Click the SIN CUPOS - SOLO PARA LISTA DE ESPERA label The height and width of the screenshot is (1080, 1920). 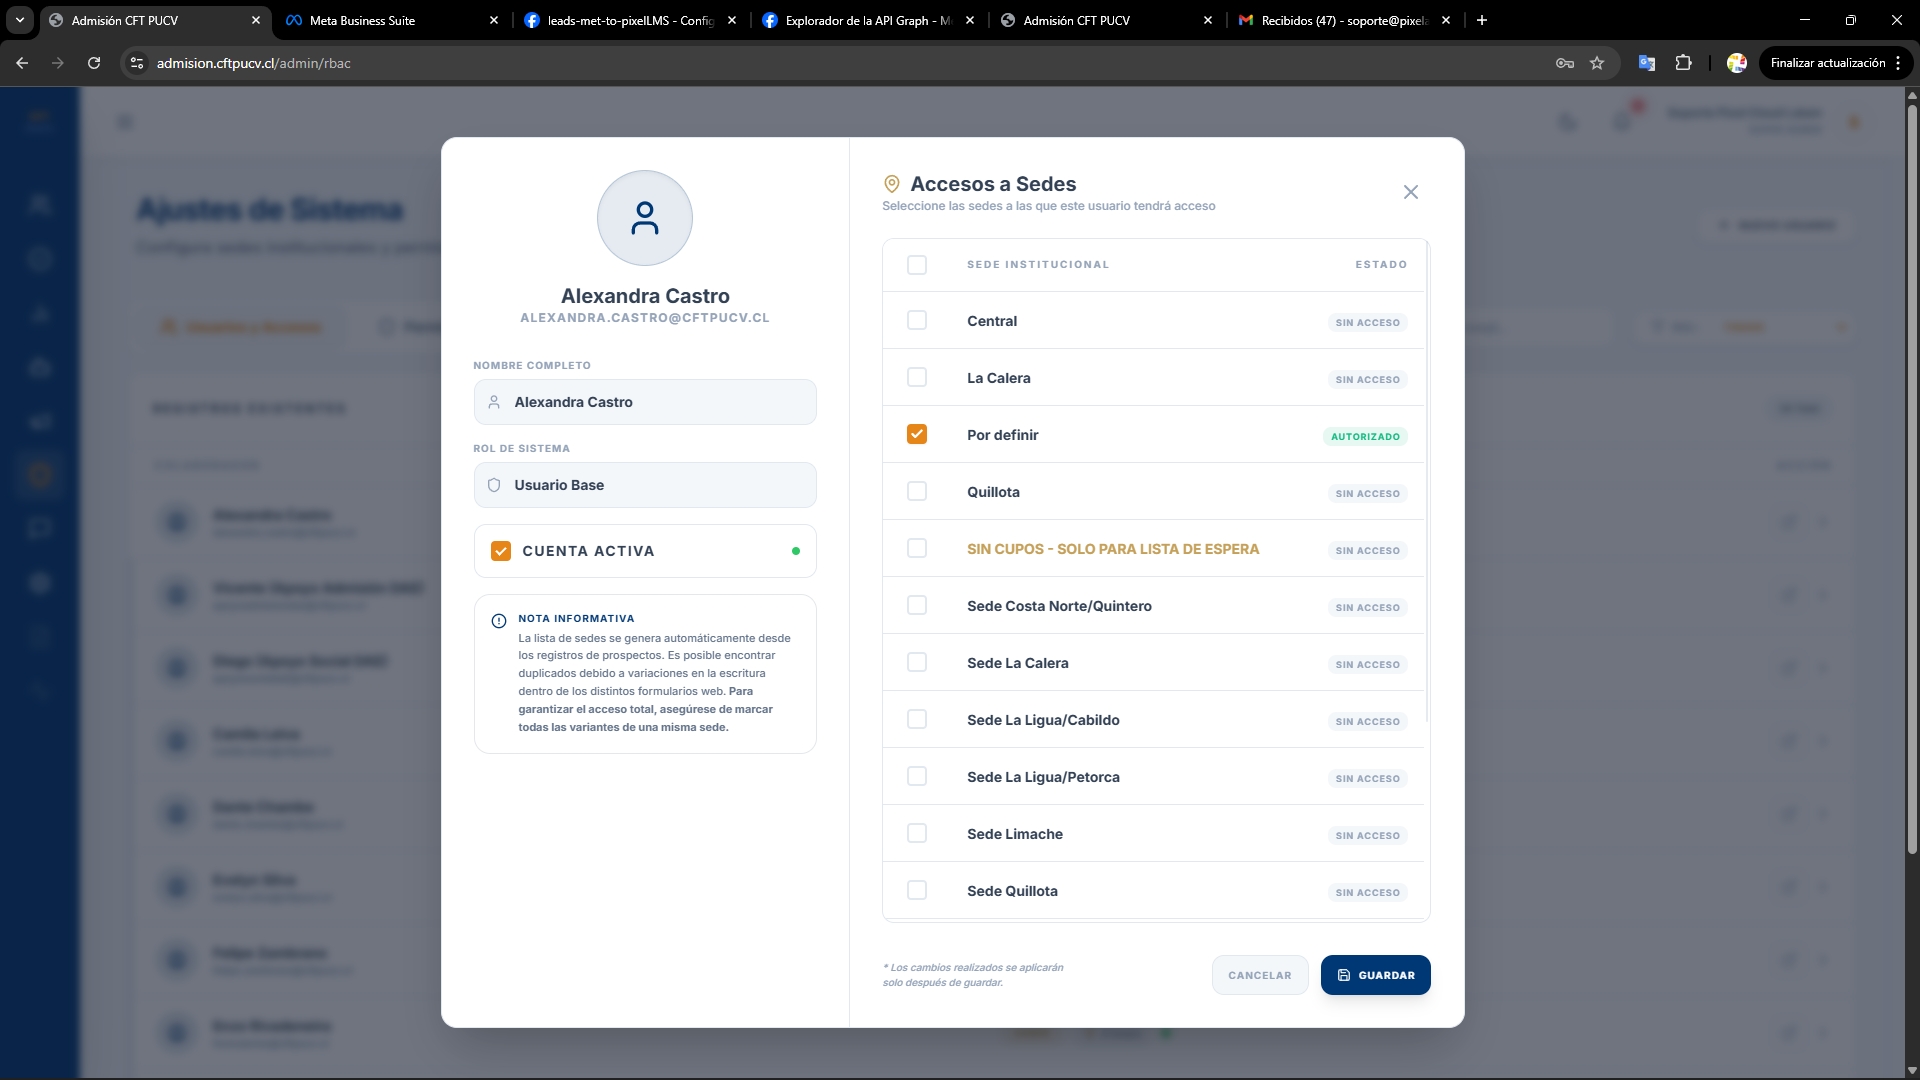coord(1113,549)
